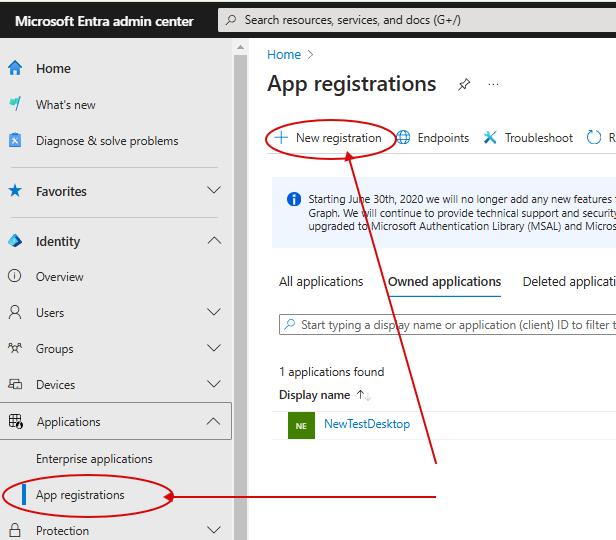Click the Identity diamond icon

coord(15,241)
